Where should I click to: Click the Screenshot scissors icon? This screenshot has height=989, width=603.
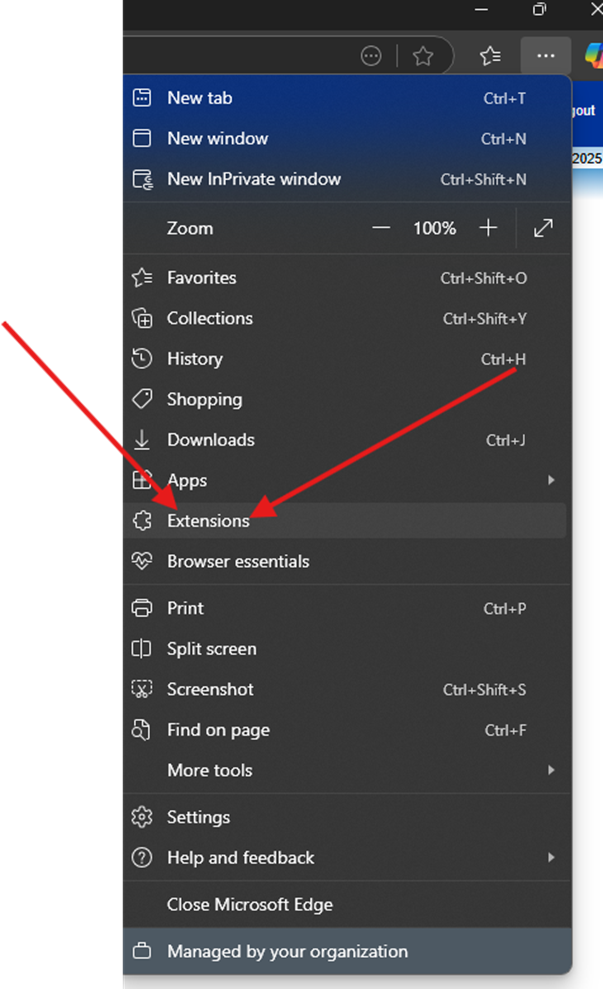[142, 689]
